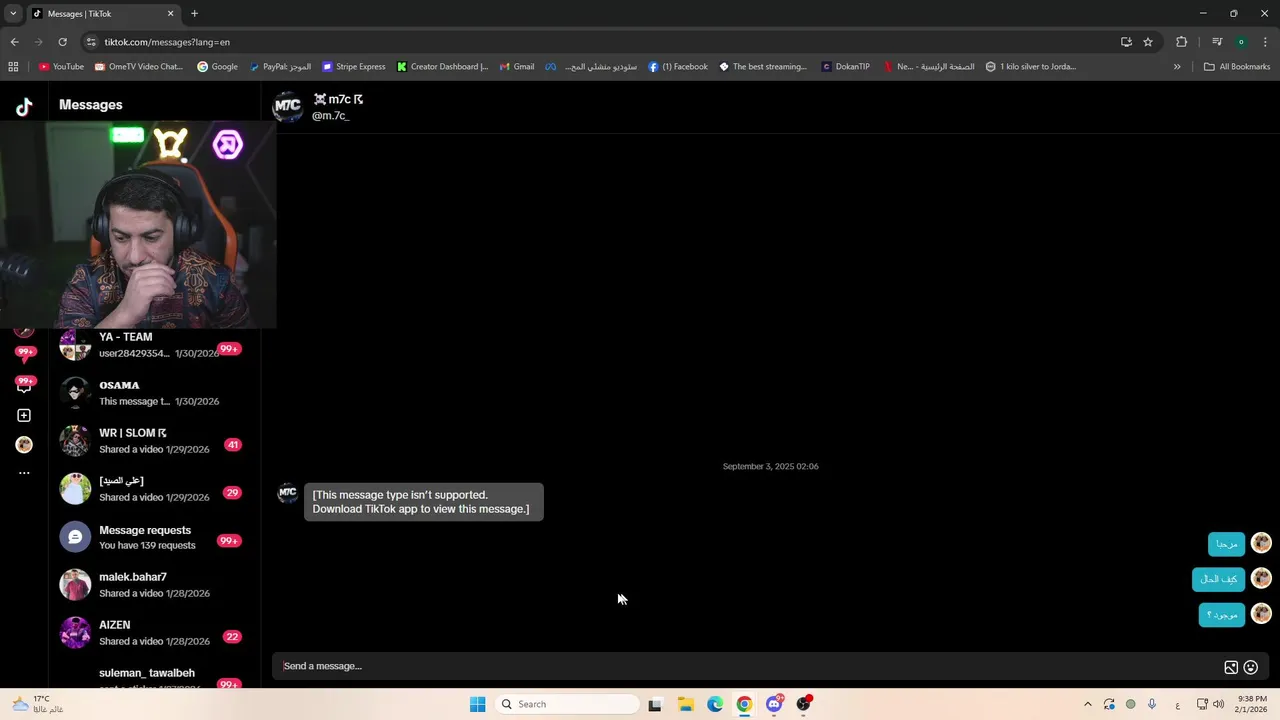Open the Facebook bookmark
This screenshot has height=720, width=1280.
[677, 67]
